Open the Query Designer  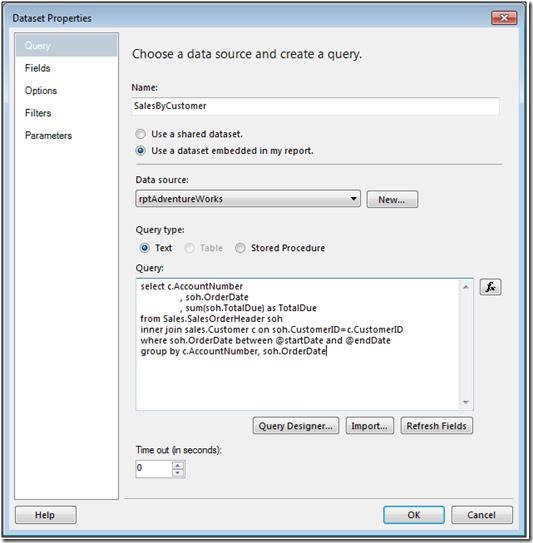tap(296, 426)
